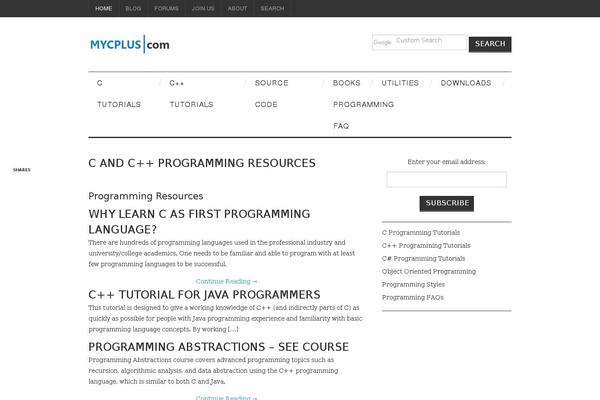This screenshot has width=600, height=400.
Task: Click the MYCPLUS.com logo
Action: (x=130, y=44)
